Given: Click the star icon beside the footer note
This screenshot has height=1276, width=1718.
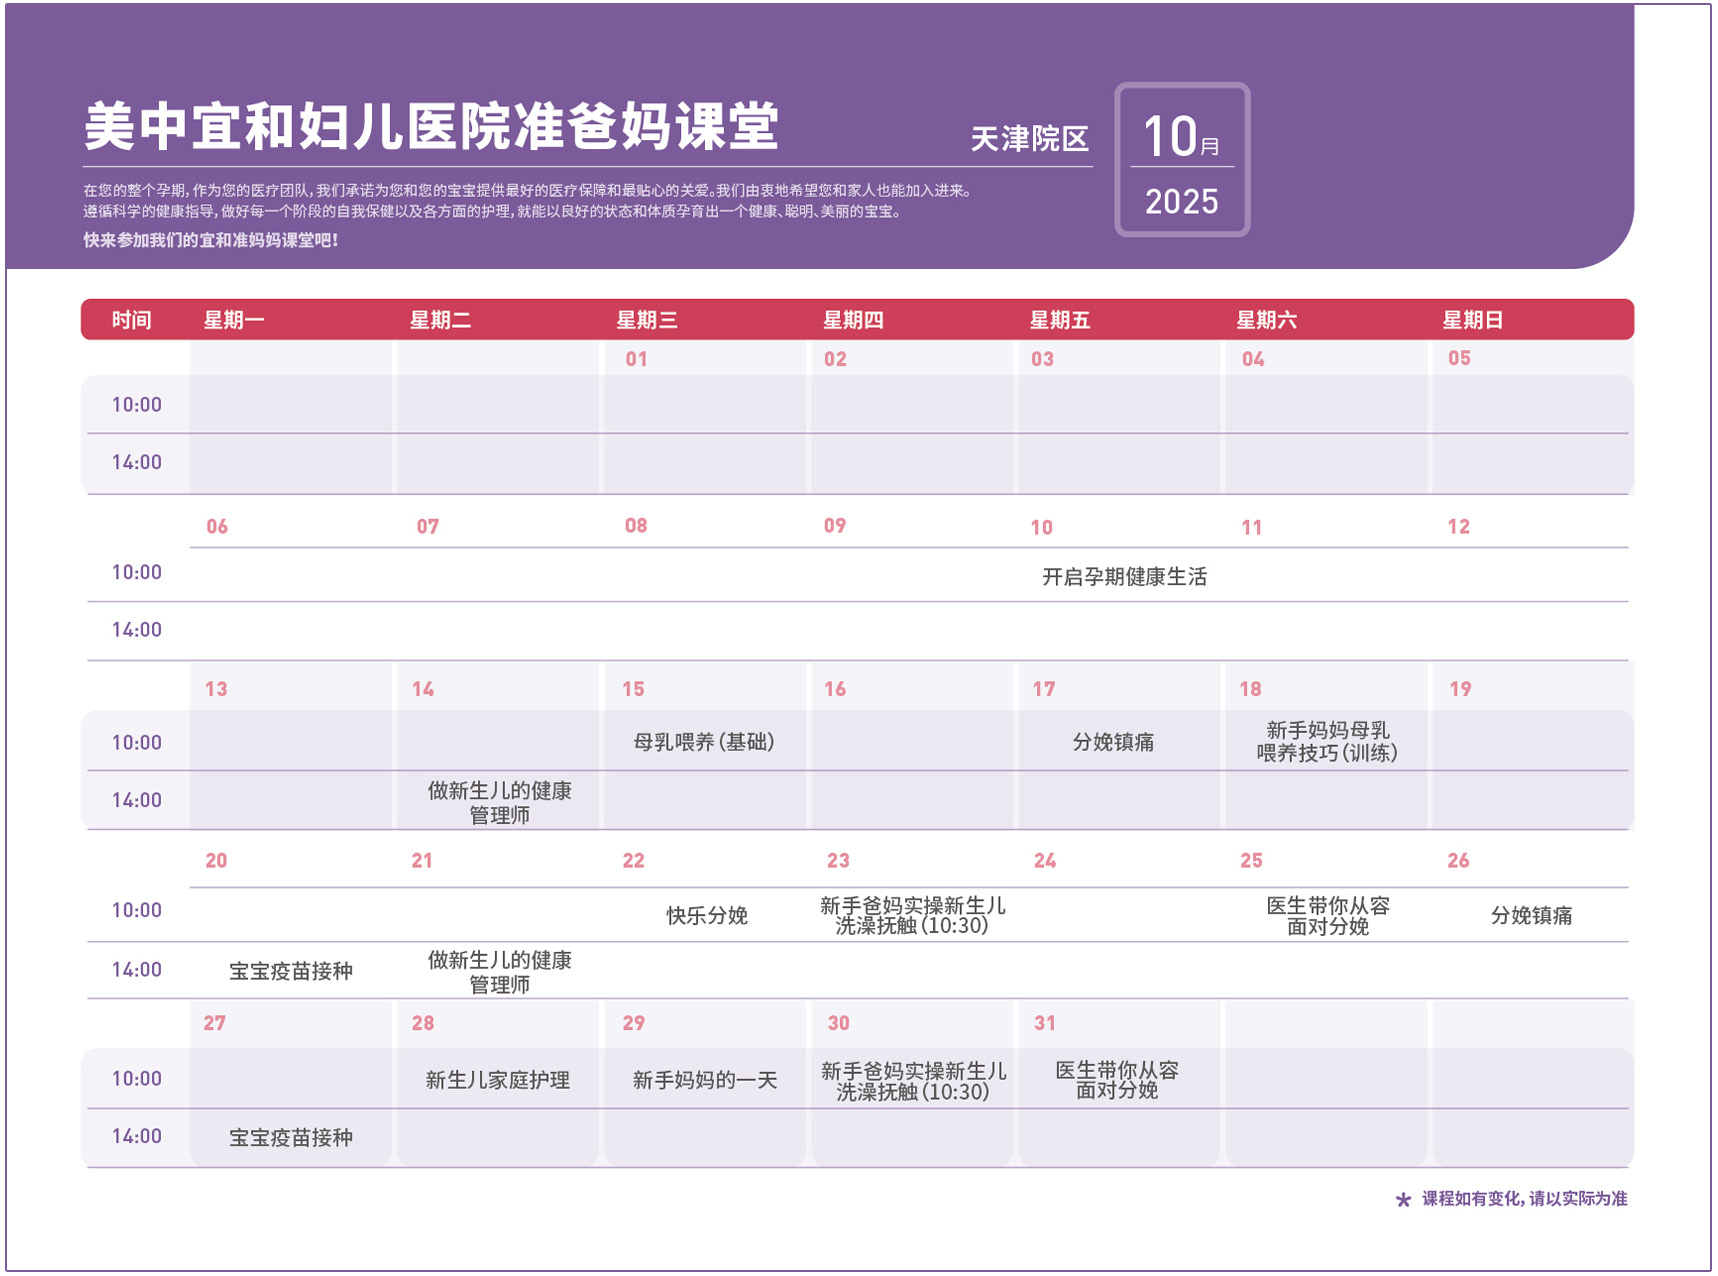Looking at the screenshot, I should (x=1402, y=1200).
